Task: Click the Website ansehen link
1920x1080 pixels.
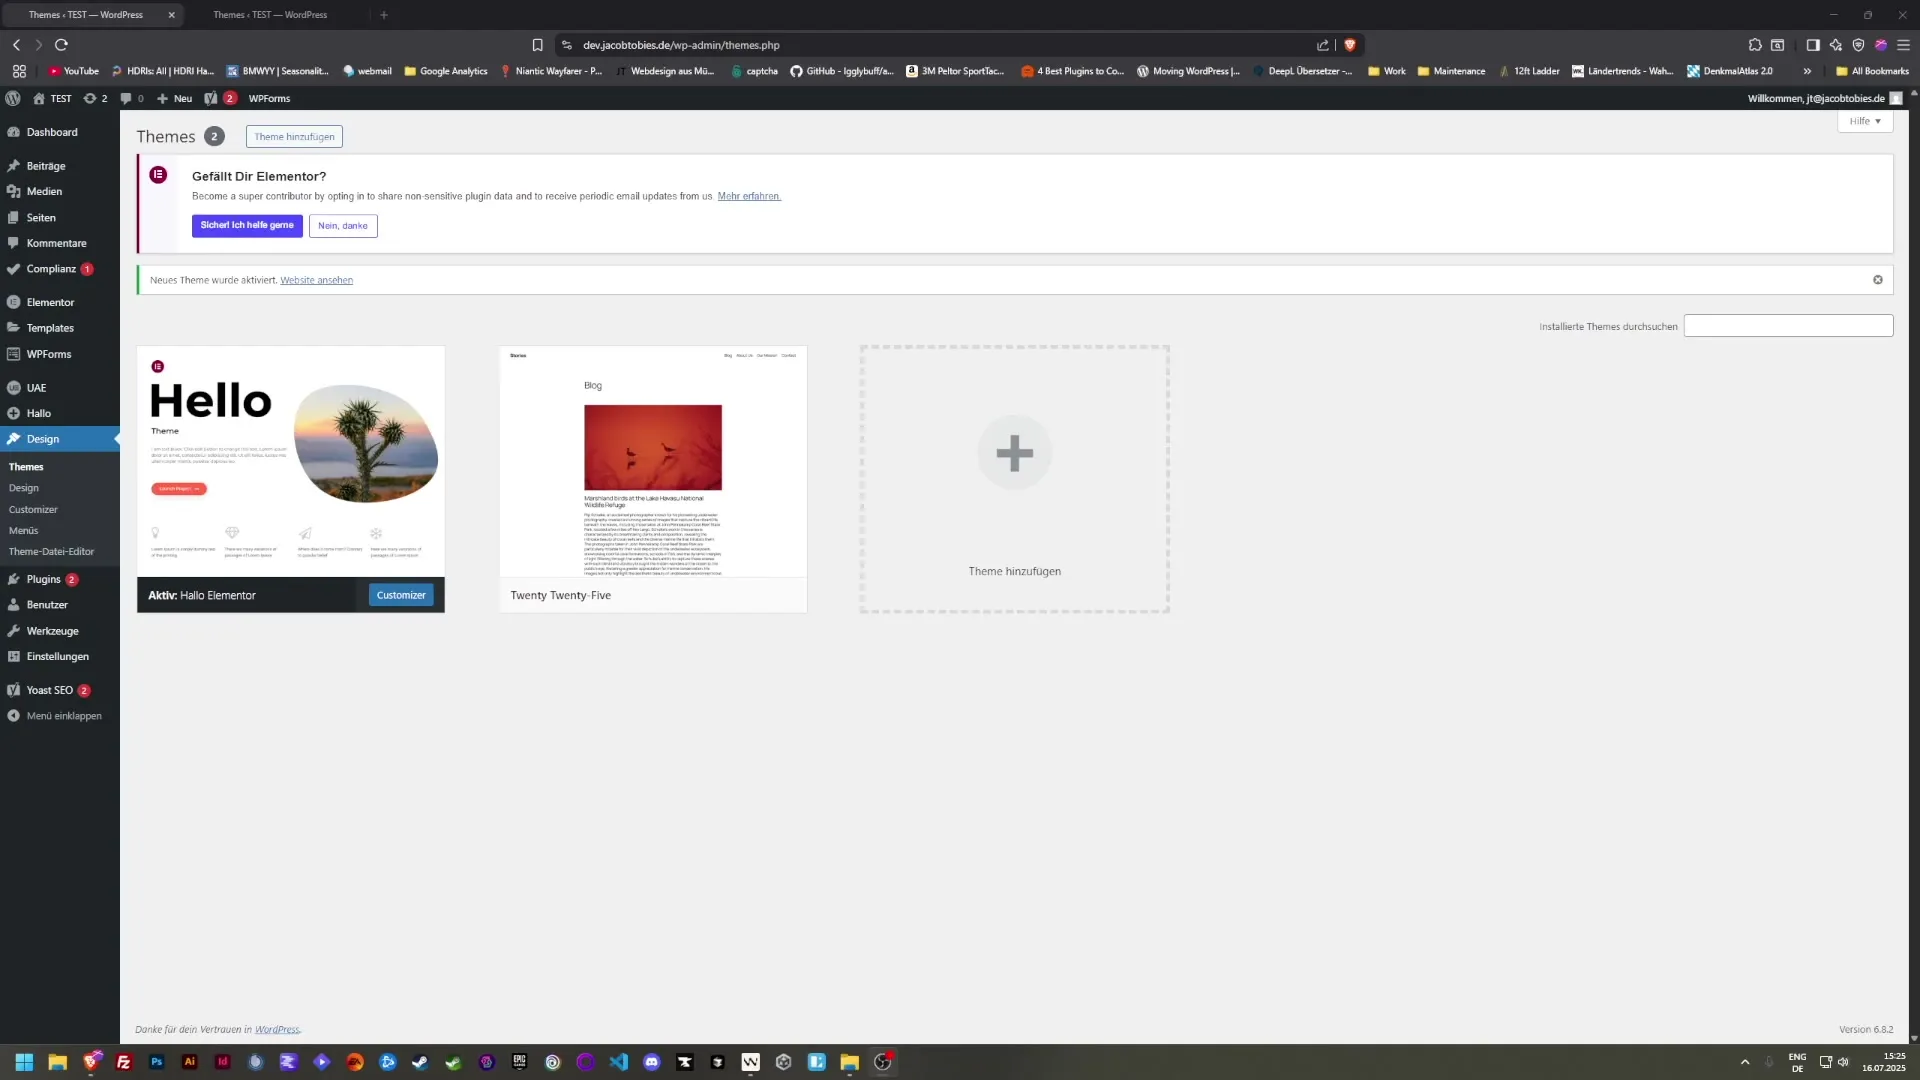Action: [316, 280]
